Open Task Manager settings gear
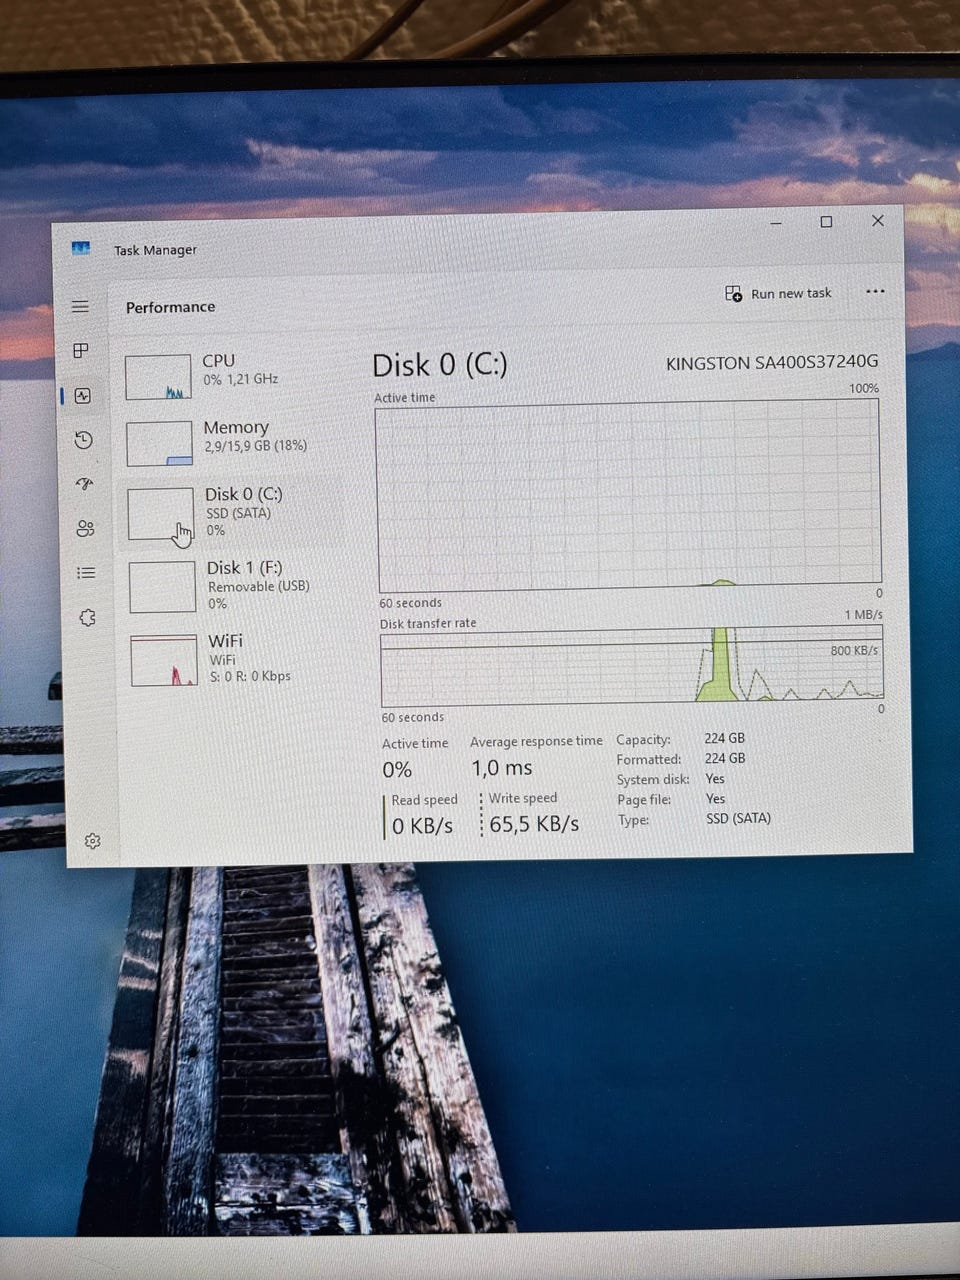Viewport: 960px width, 1280px height. 93,841
